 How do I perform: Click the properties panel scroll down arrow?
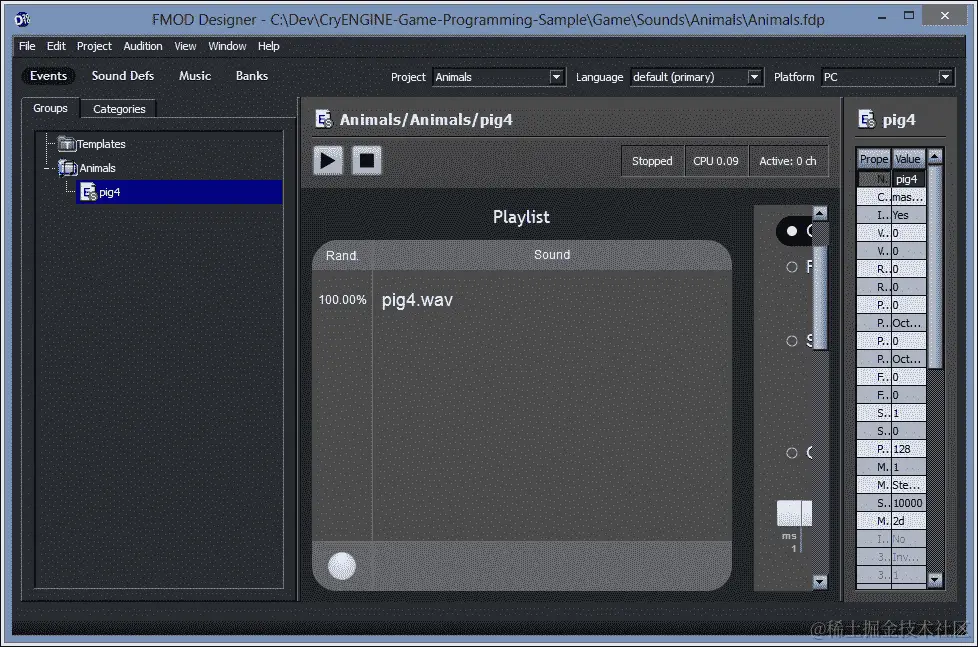click(934, 580)
